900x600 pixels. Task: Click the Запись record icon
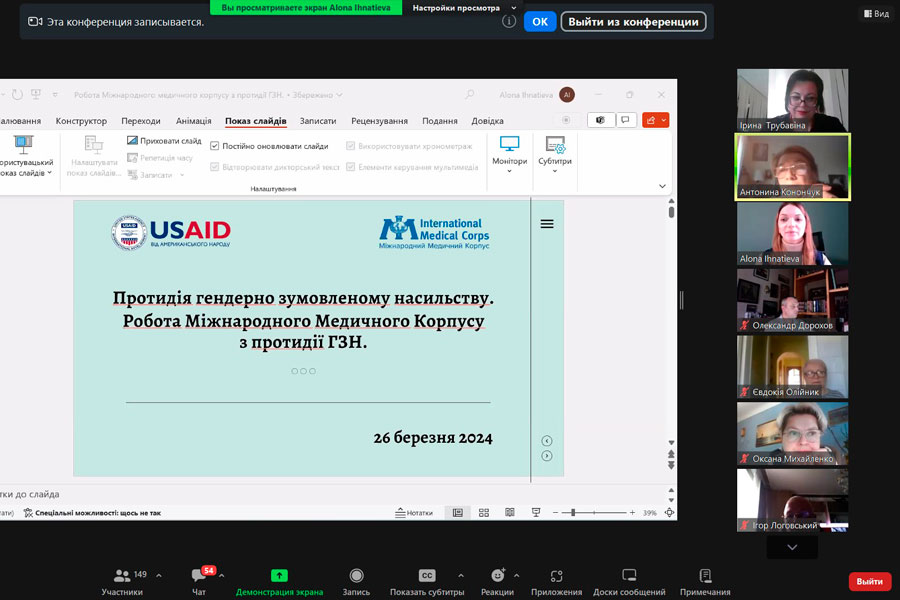356,575
